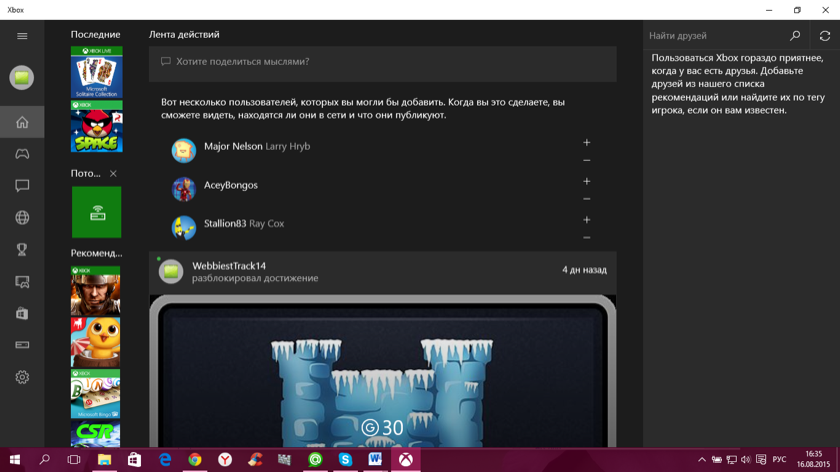Open My Games controller icon
The height and width of the screenshot is (472, 840).
click(x=22, y=154)
